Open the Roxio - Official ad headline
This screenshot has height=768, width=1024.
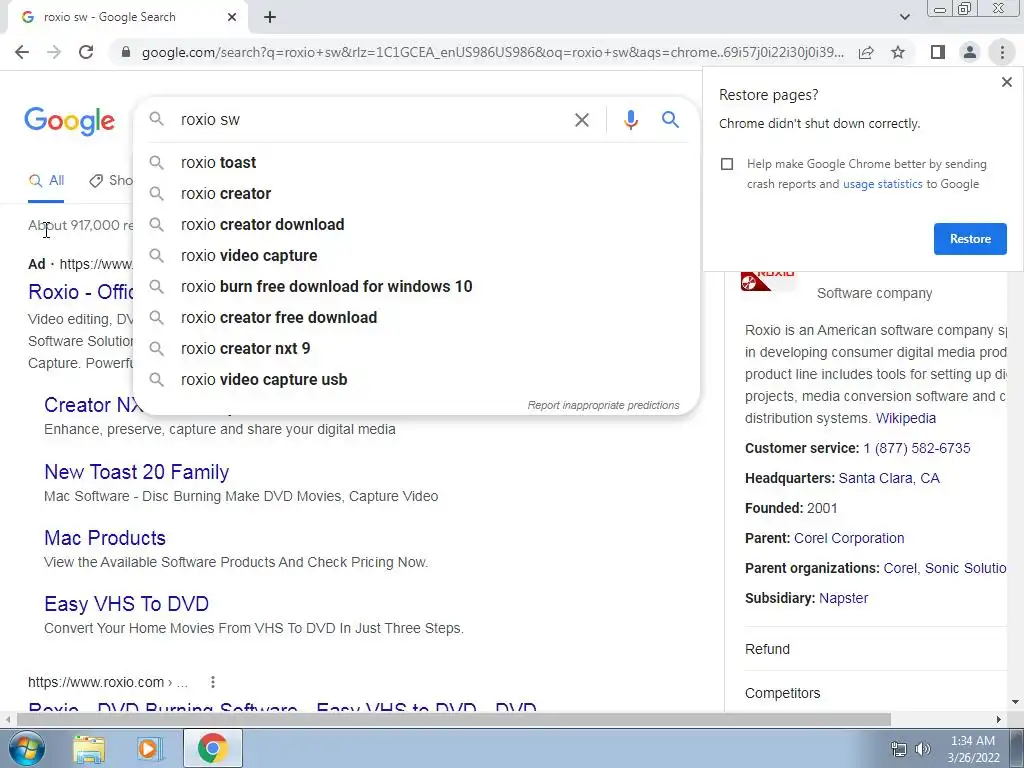[81, 292]
